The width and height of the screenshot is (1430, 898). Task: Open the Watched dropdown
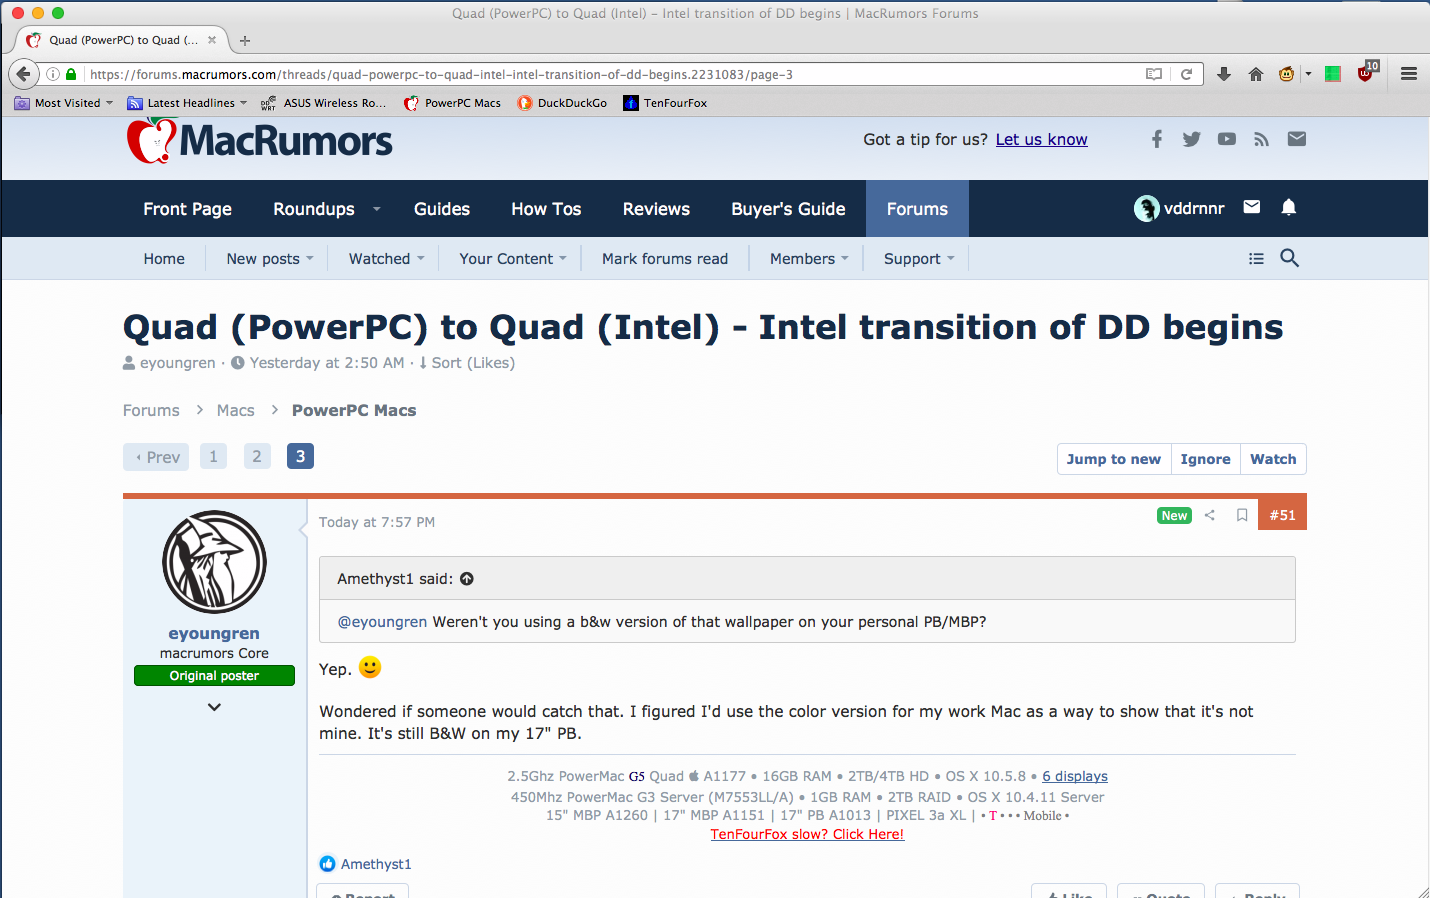(386, 258)
